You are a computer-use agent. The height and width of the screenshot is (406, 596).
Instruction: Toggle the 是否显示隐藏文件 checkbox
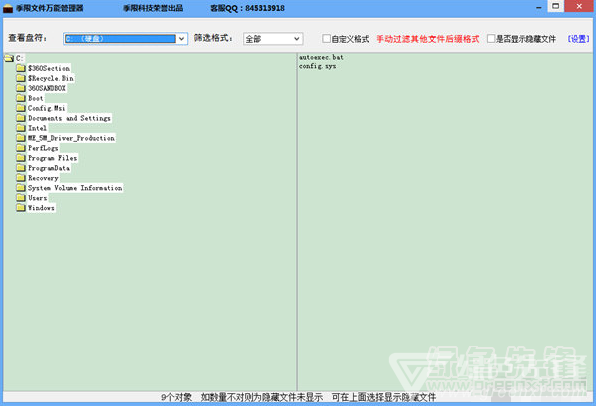click(491, 38)
